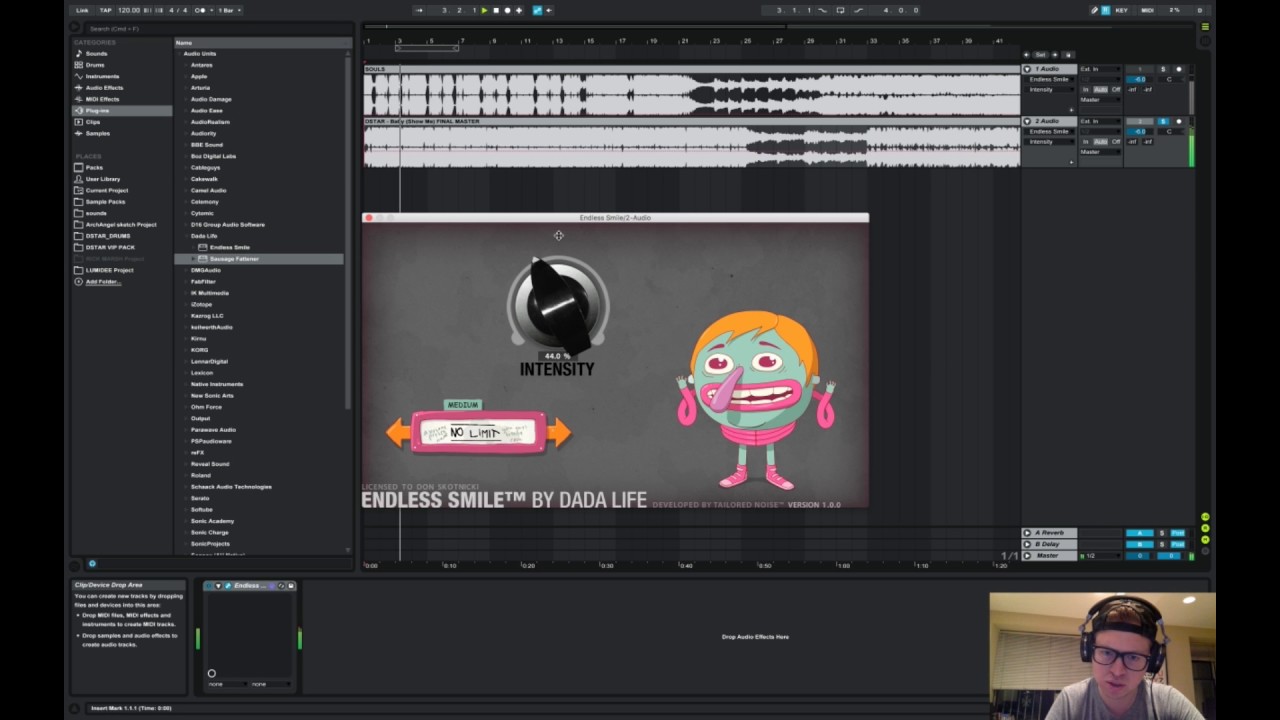1280x720 pixels.
Task: Click the Punch-In switch icon
Action: click(822, 10)
